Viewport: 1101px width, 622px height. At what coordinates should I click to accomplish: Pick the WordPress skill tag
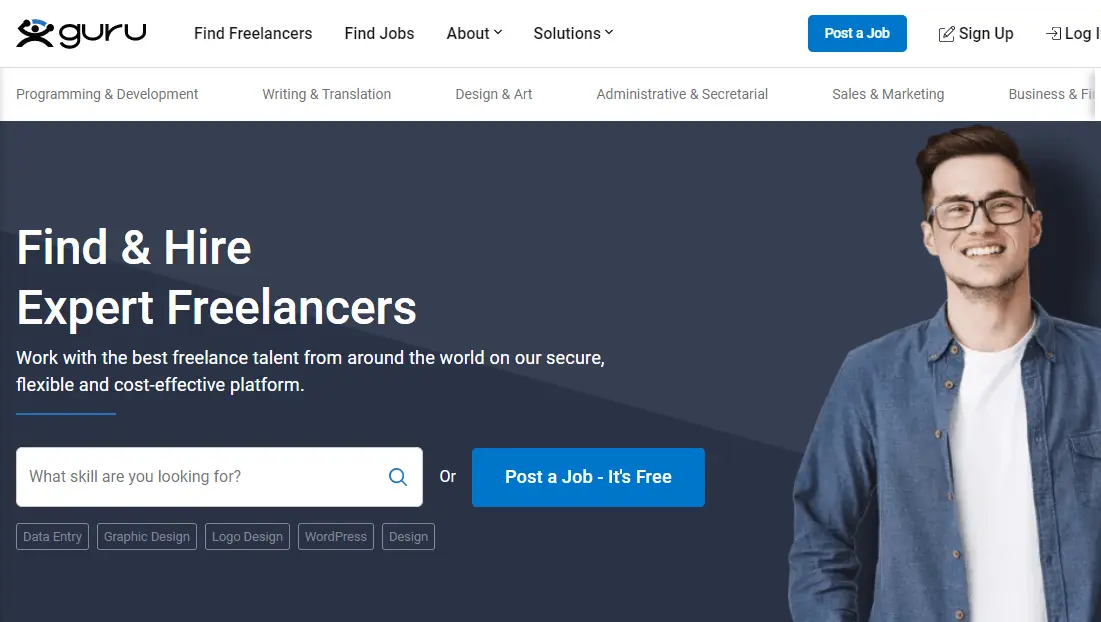tap(336, 537)
